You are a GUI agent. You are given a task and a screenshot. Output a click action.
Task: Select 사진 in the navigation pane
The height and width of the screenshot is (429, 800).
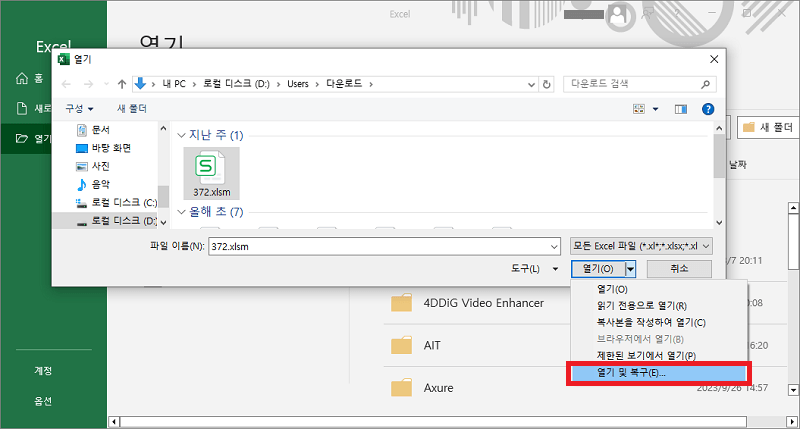pyautogui.click(x=93, y=166)
